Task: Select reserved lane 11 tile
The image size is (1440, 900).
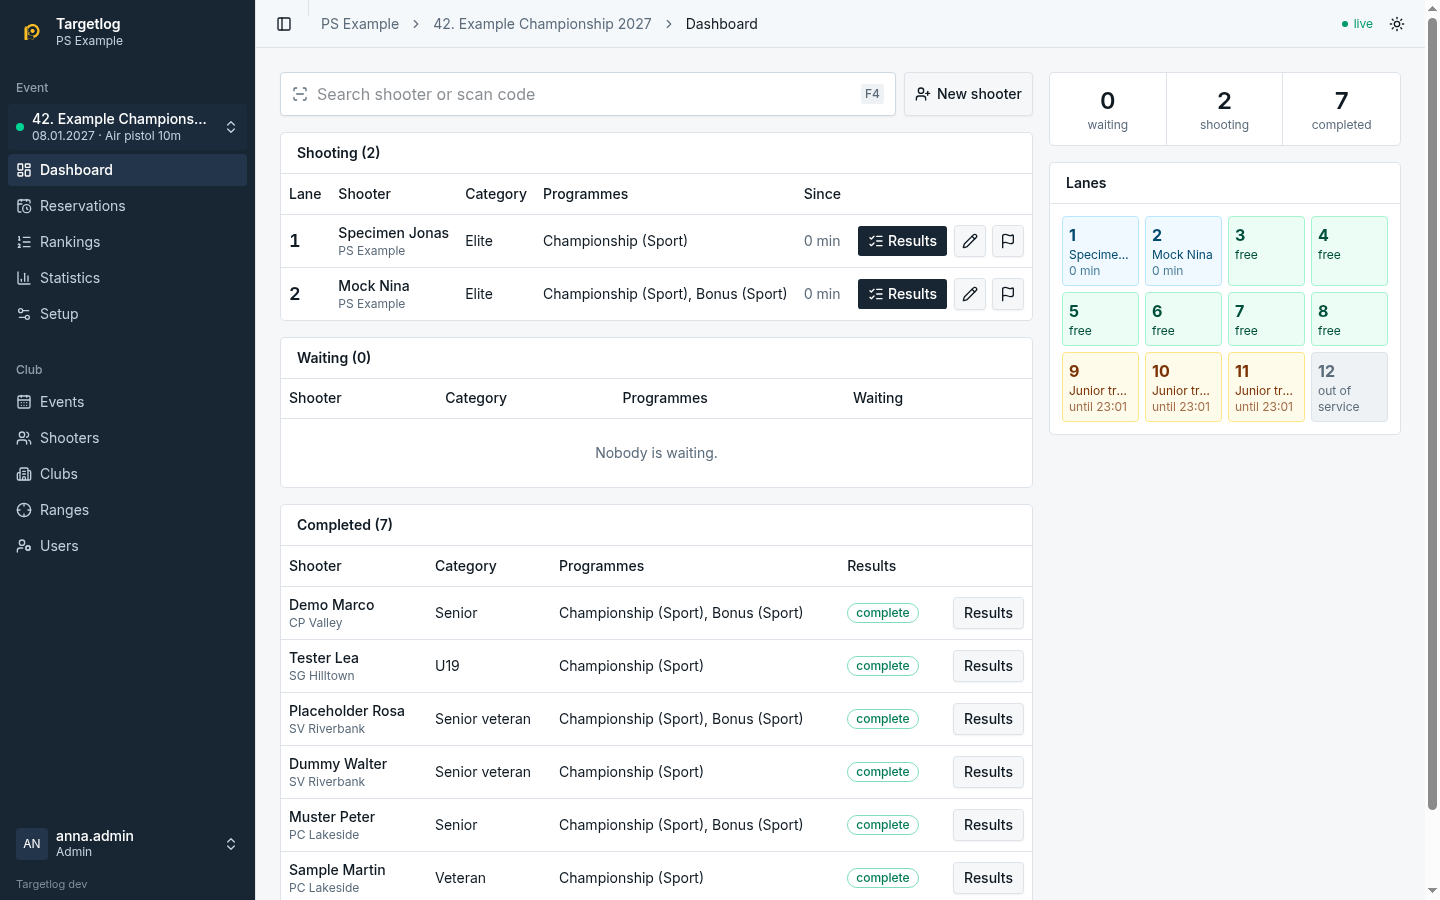Action: pos(1266,387)
